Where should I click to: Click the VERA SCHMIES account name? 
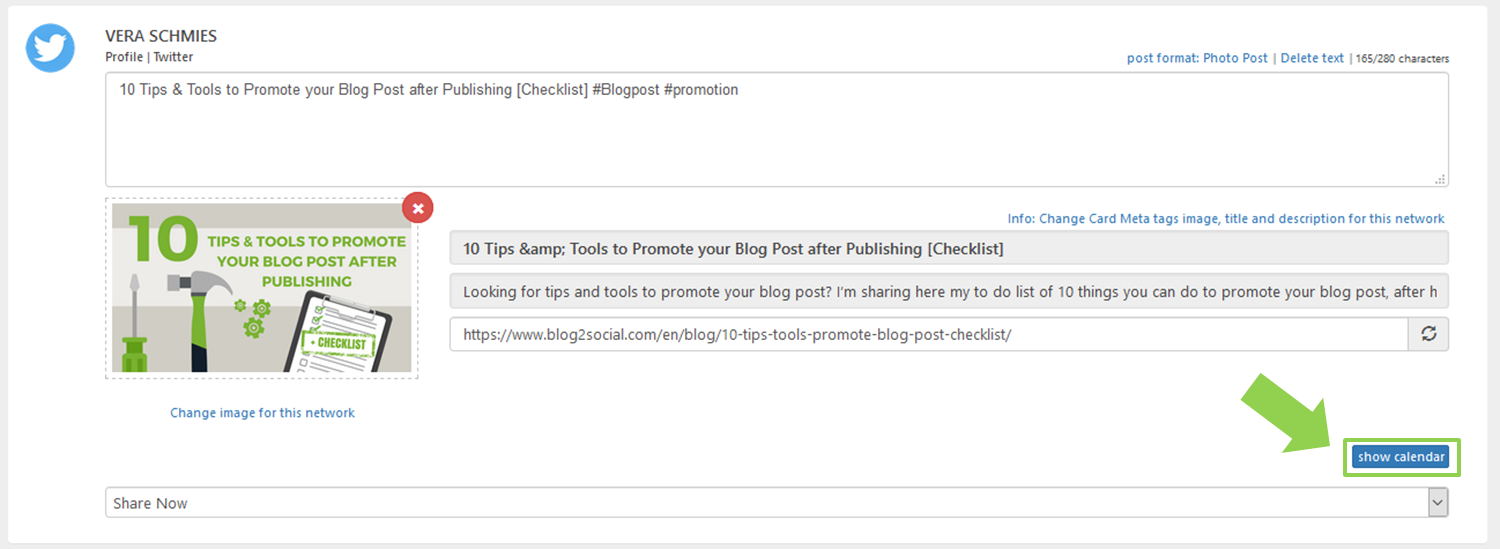pos(161,36)
